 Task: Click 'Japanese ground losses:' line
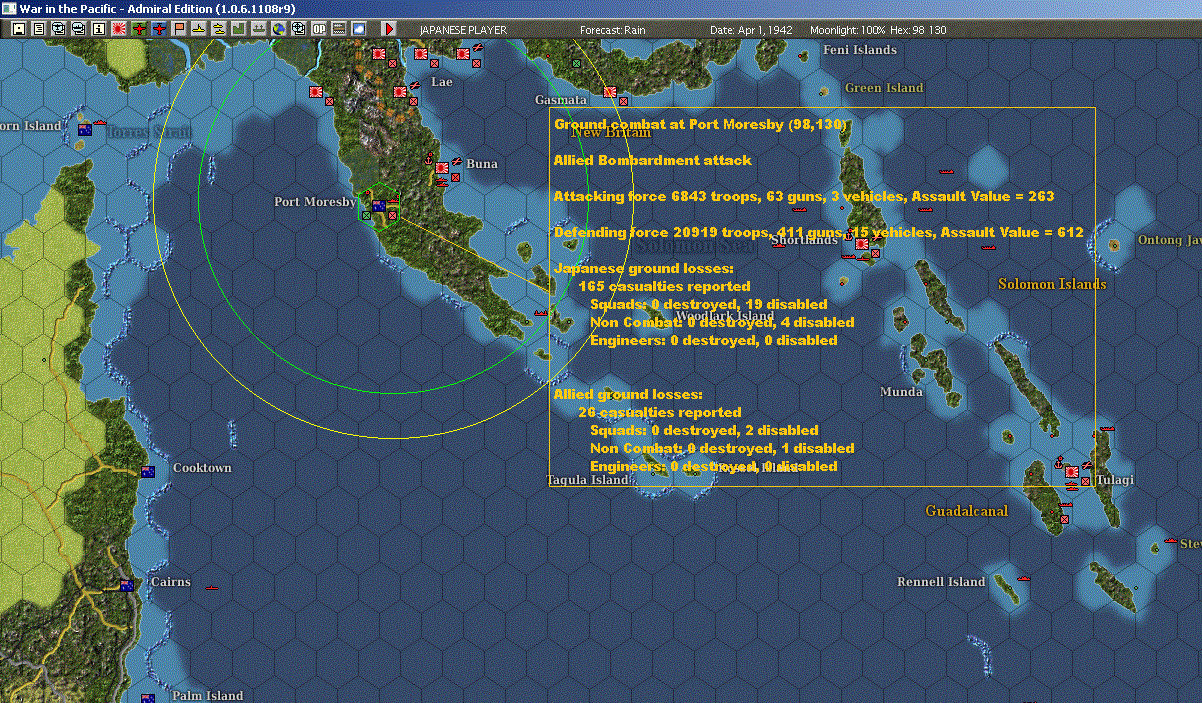click(x=644, y=268)
